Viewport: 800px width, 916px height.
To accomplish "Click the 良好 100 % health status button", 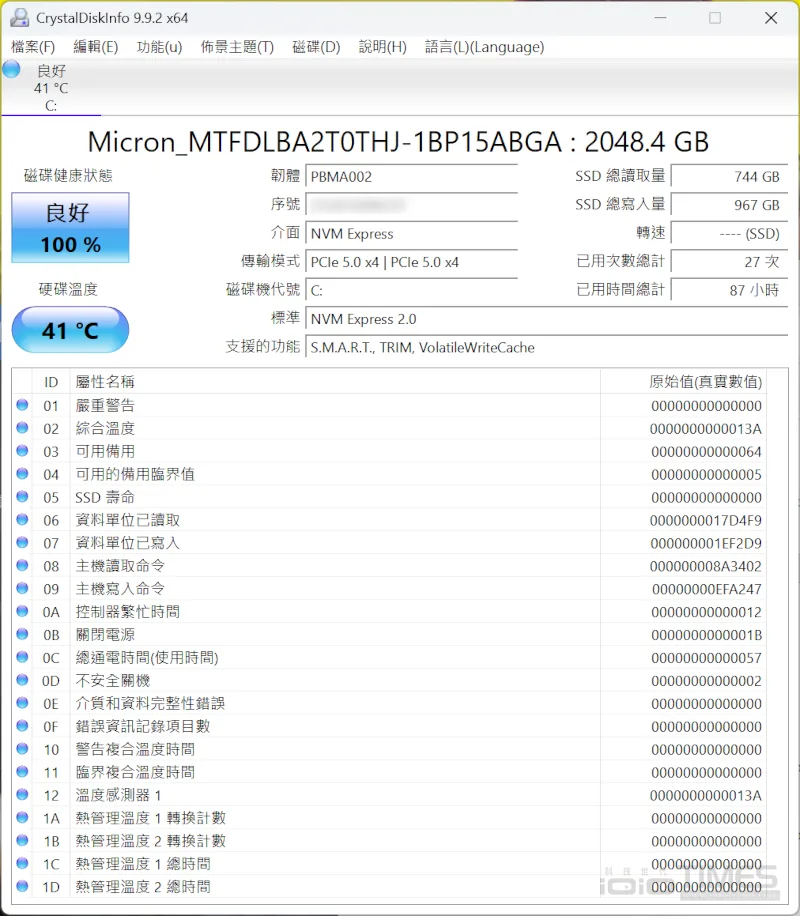I will click(70, 228).
